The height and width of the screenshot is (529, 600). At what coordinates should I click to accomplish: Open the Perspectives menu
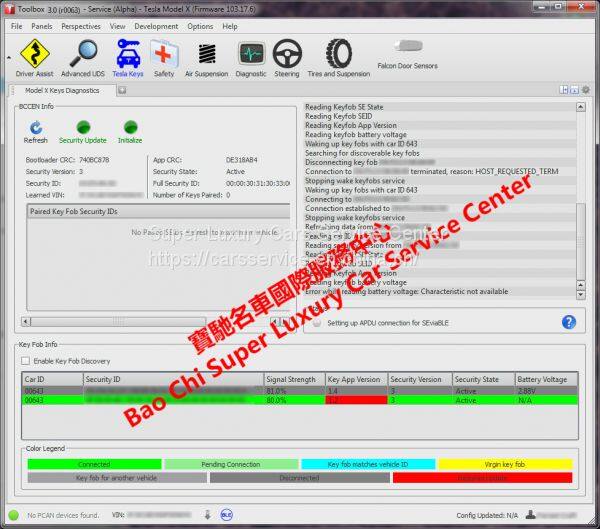[81, 26]
